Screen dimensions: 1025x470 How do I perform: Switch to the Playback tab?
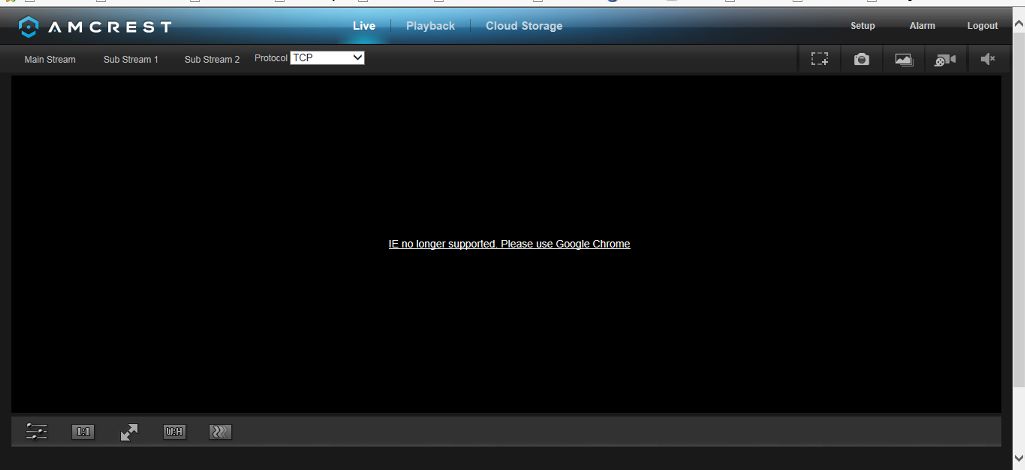pos(430,26)
